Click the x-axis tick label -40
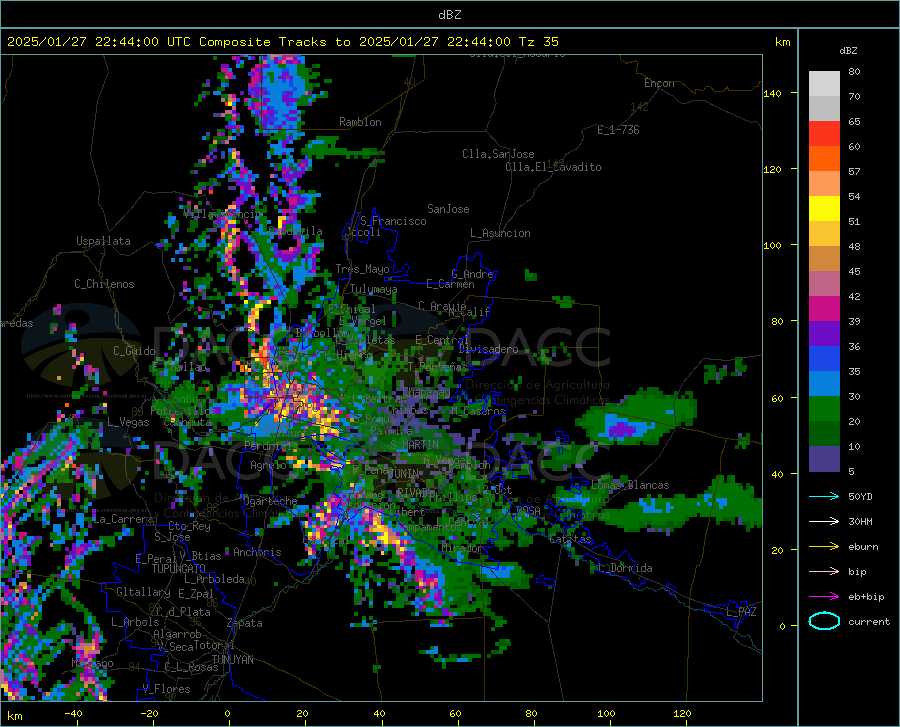 point(73,713)
